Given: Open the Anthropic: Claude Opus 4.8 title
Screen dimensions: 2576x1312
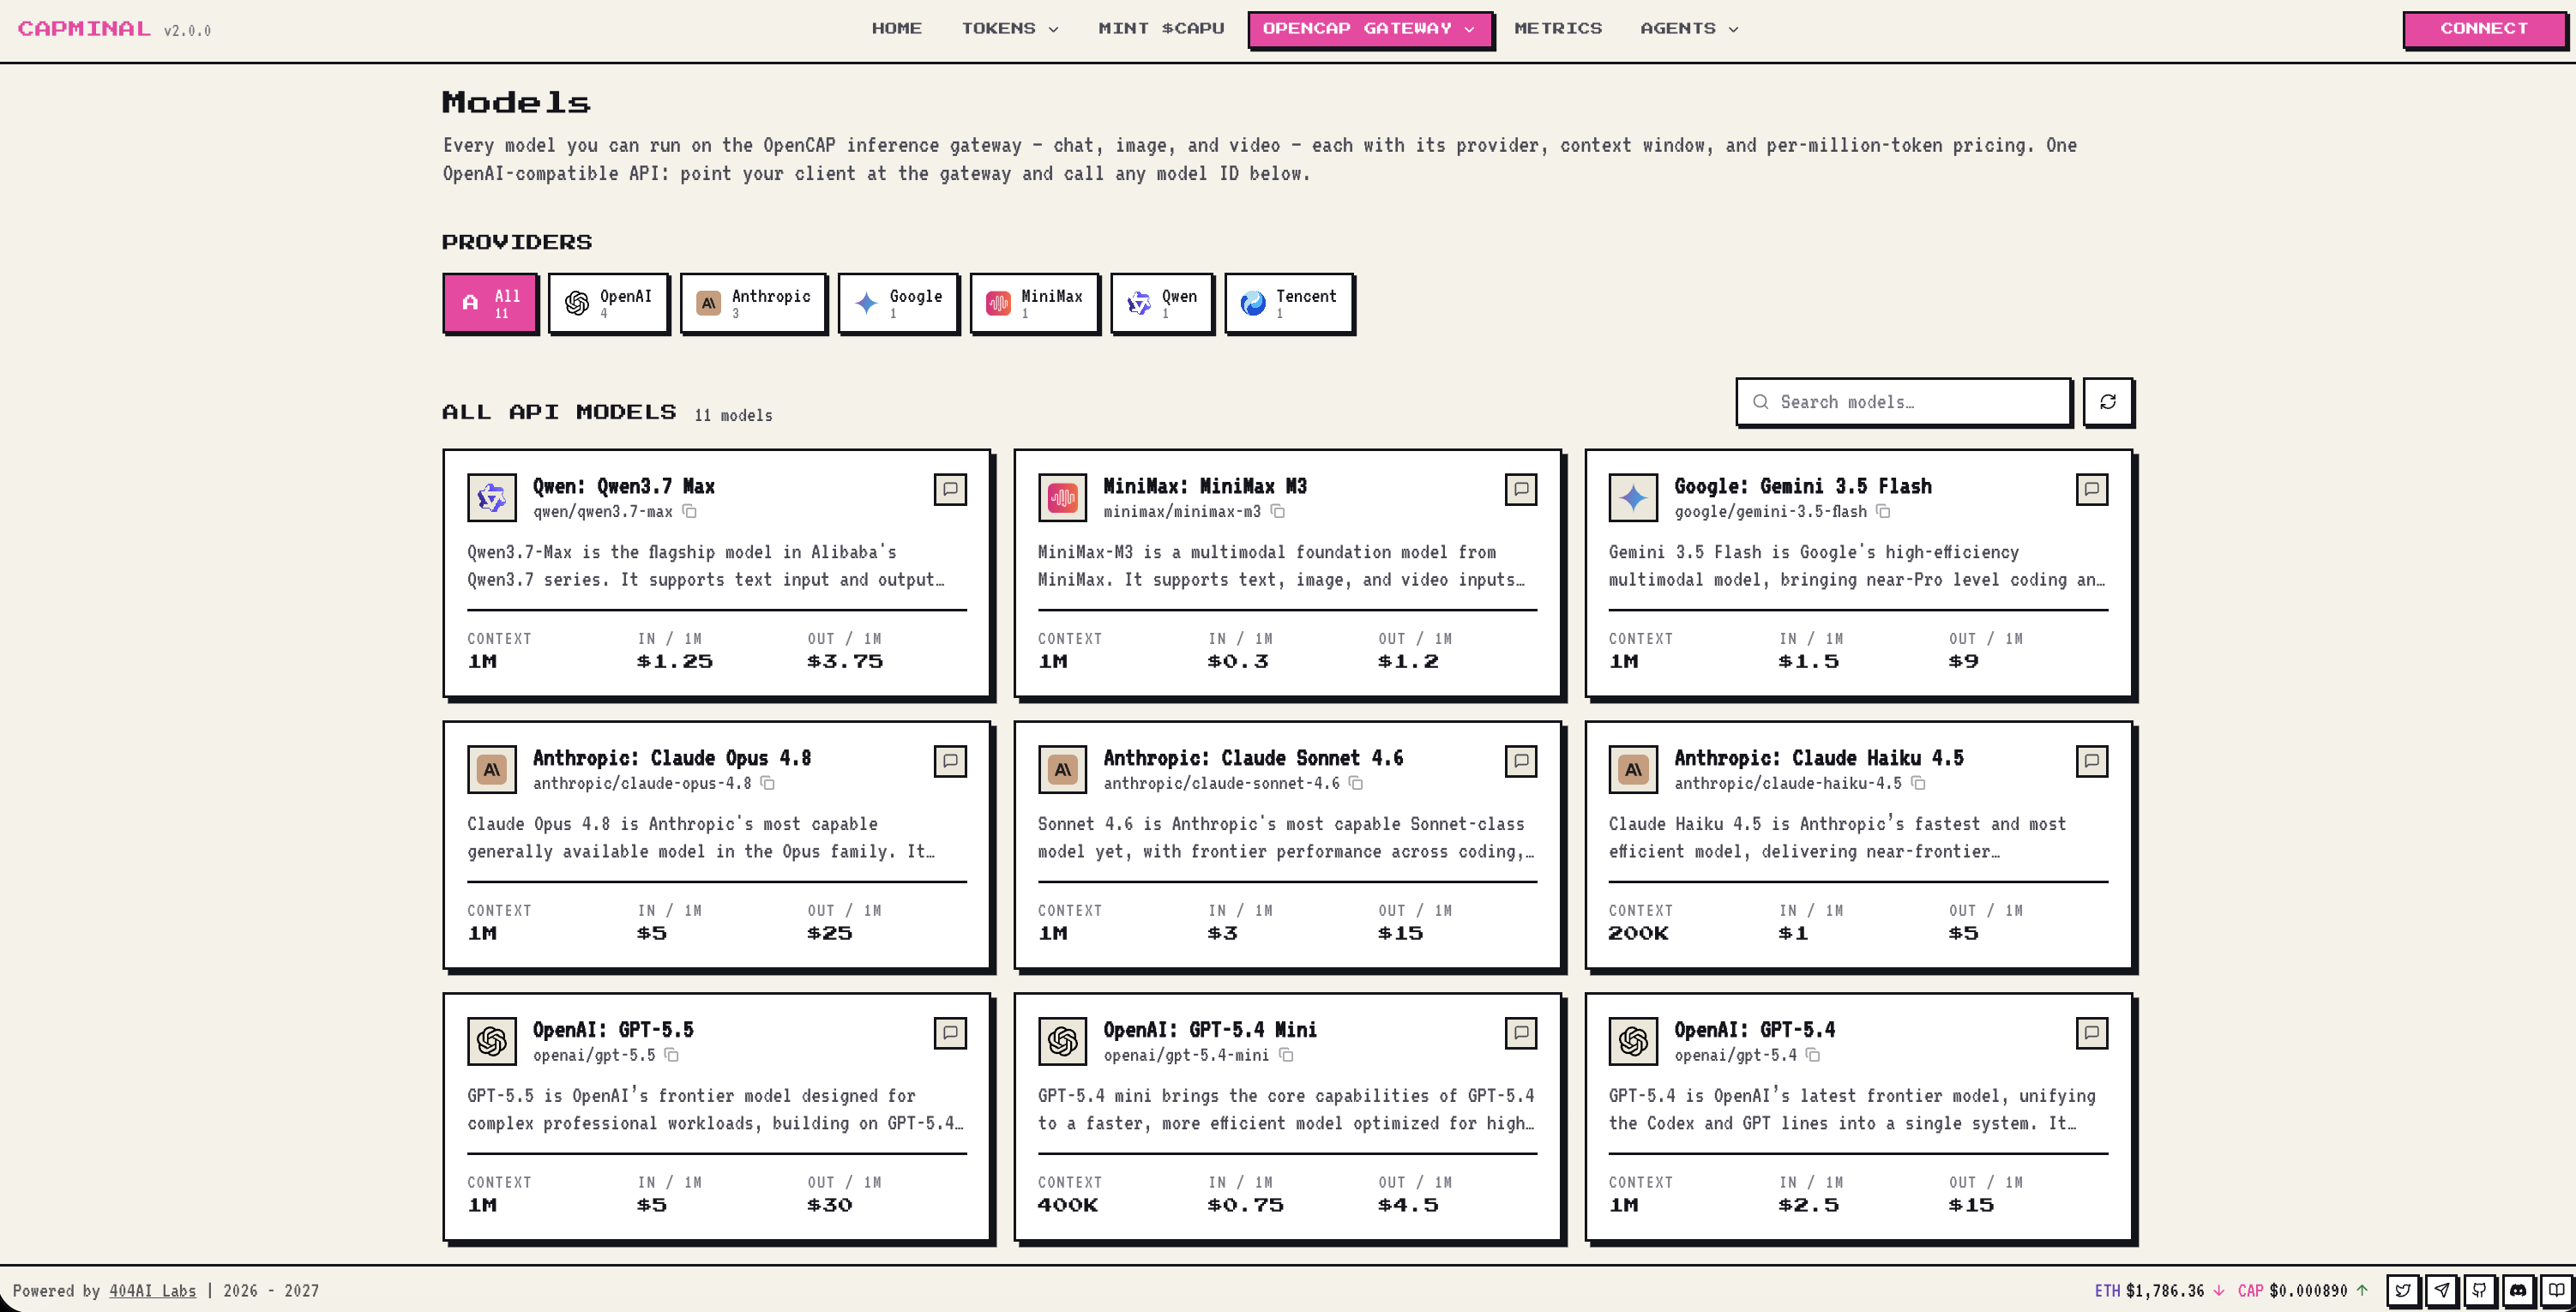Looking at the screenshot, I should point(672,758).
